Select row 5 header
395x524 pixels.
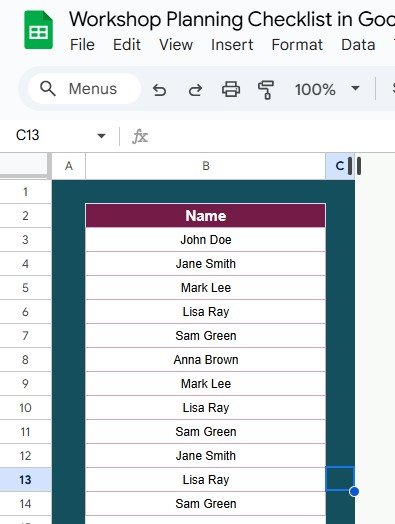pyautogui.click(x=25, y=288)
